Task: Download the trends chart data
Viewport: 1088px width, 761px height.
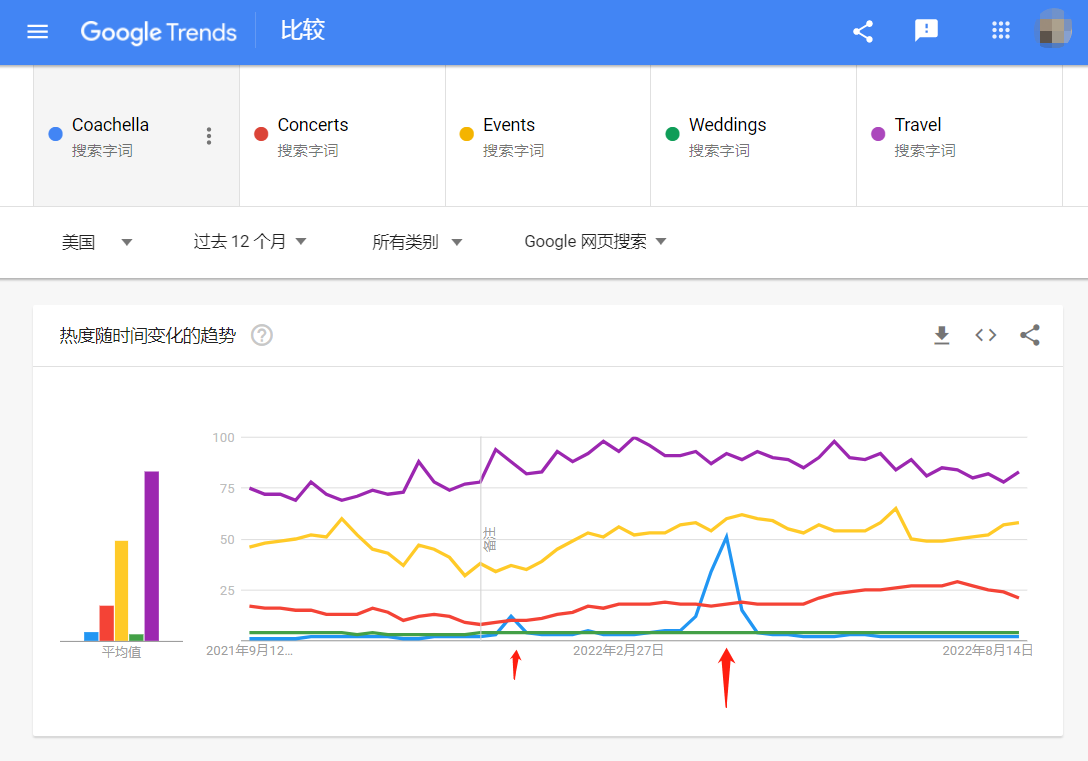Action: click(941, 336)
